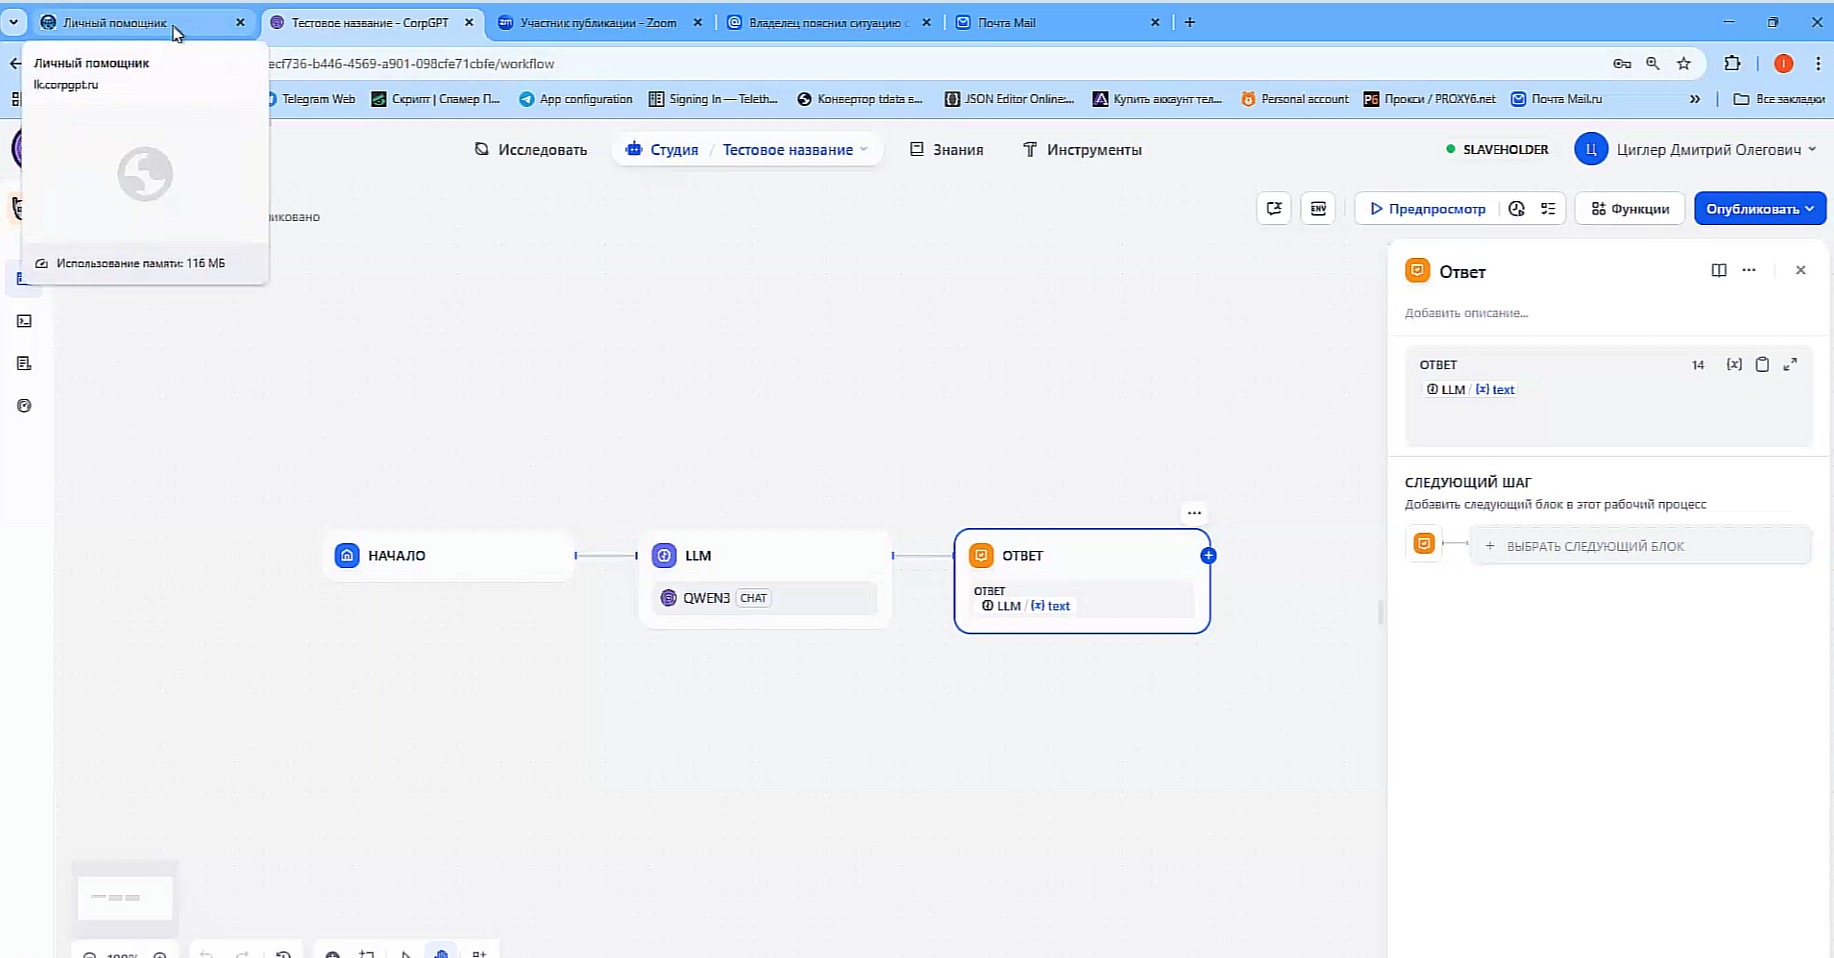Open the ENV environment variables button
The image size is (1834, 958).
(1318, 209)
